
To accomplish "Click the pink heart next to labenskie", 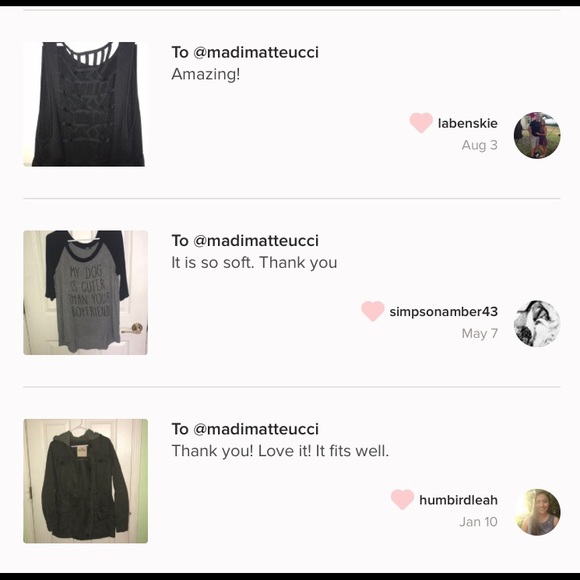I will (x=421, y=122).
